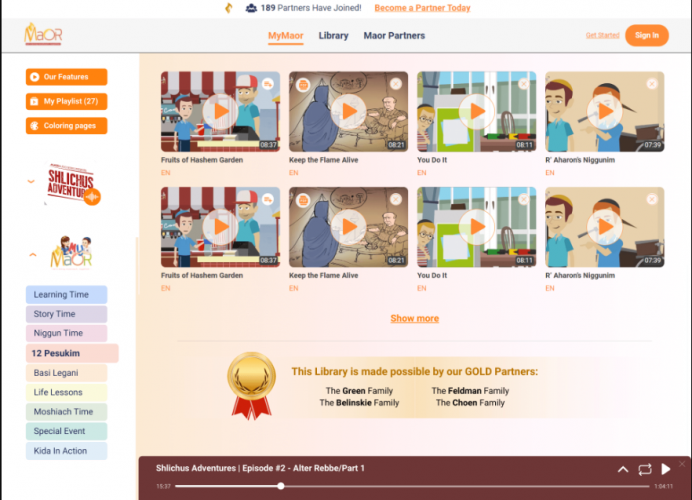The image size is (692, 500).
Task: Select the Moshiach Time category
Action: coord(67,412)
